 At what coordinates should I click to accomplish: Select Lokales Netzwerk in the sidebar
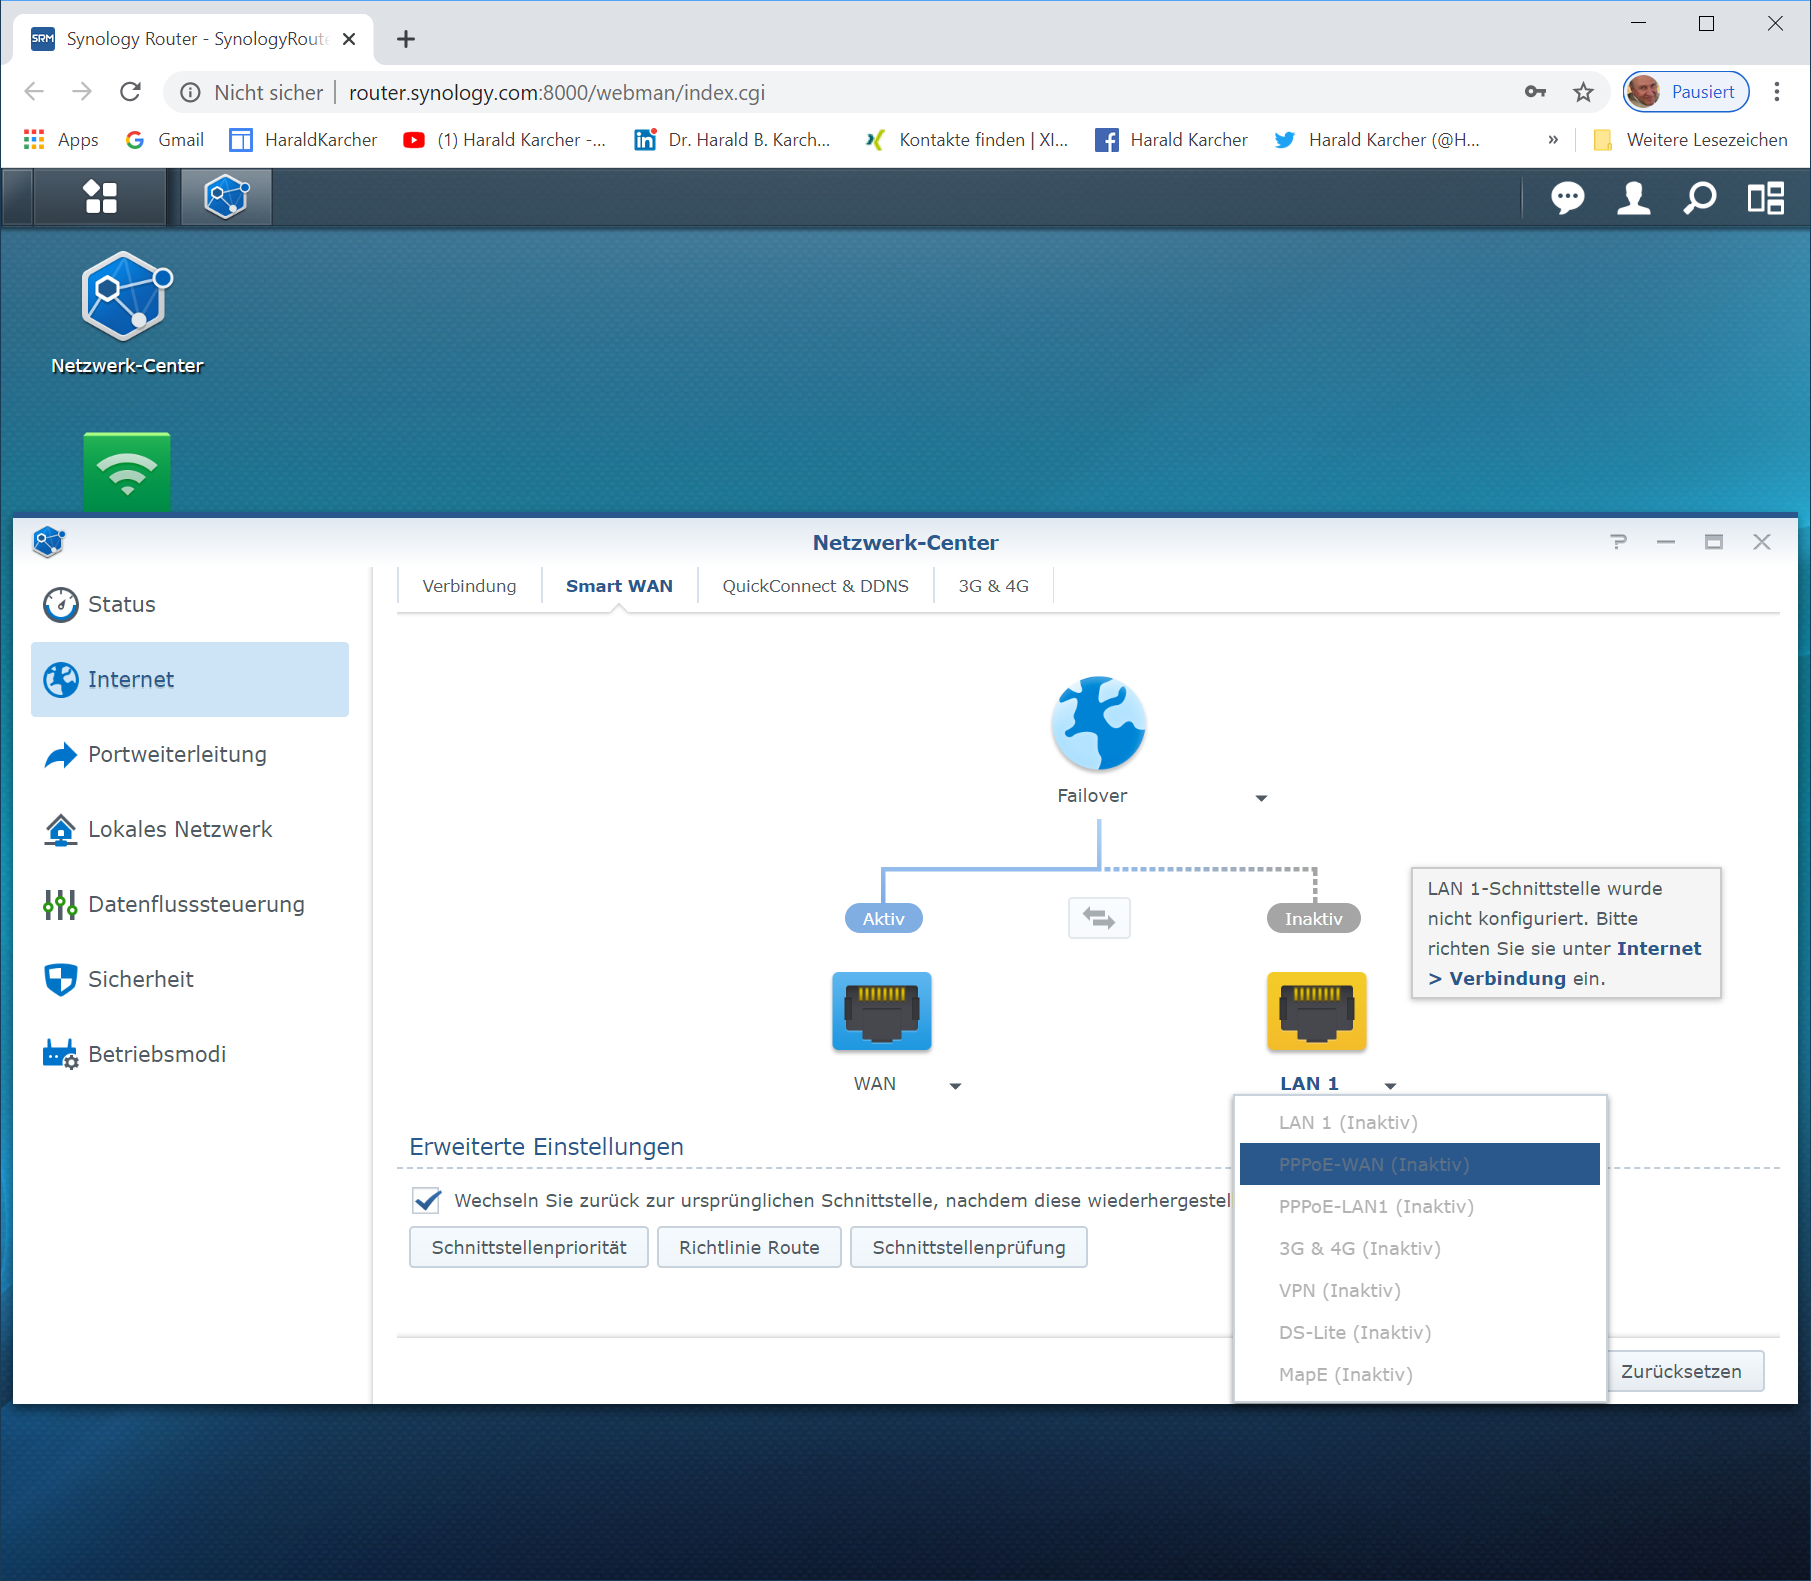[180, 829]
